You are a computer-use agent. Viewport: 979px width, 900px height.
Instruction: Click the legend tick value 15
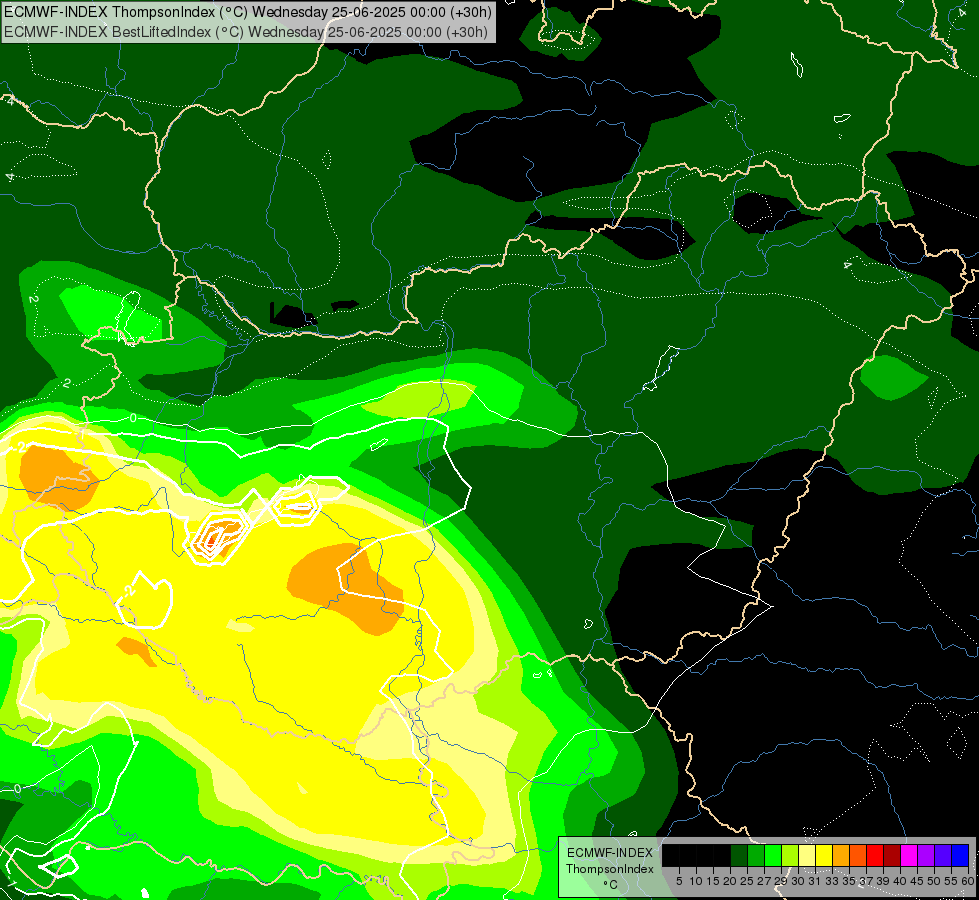713,881
